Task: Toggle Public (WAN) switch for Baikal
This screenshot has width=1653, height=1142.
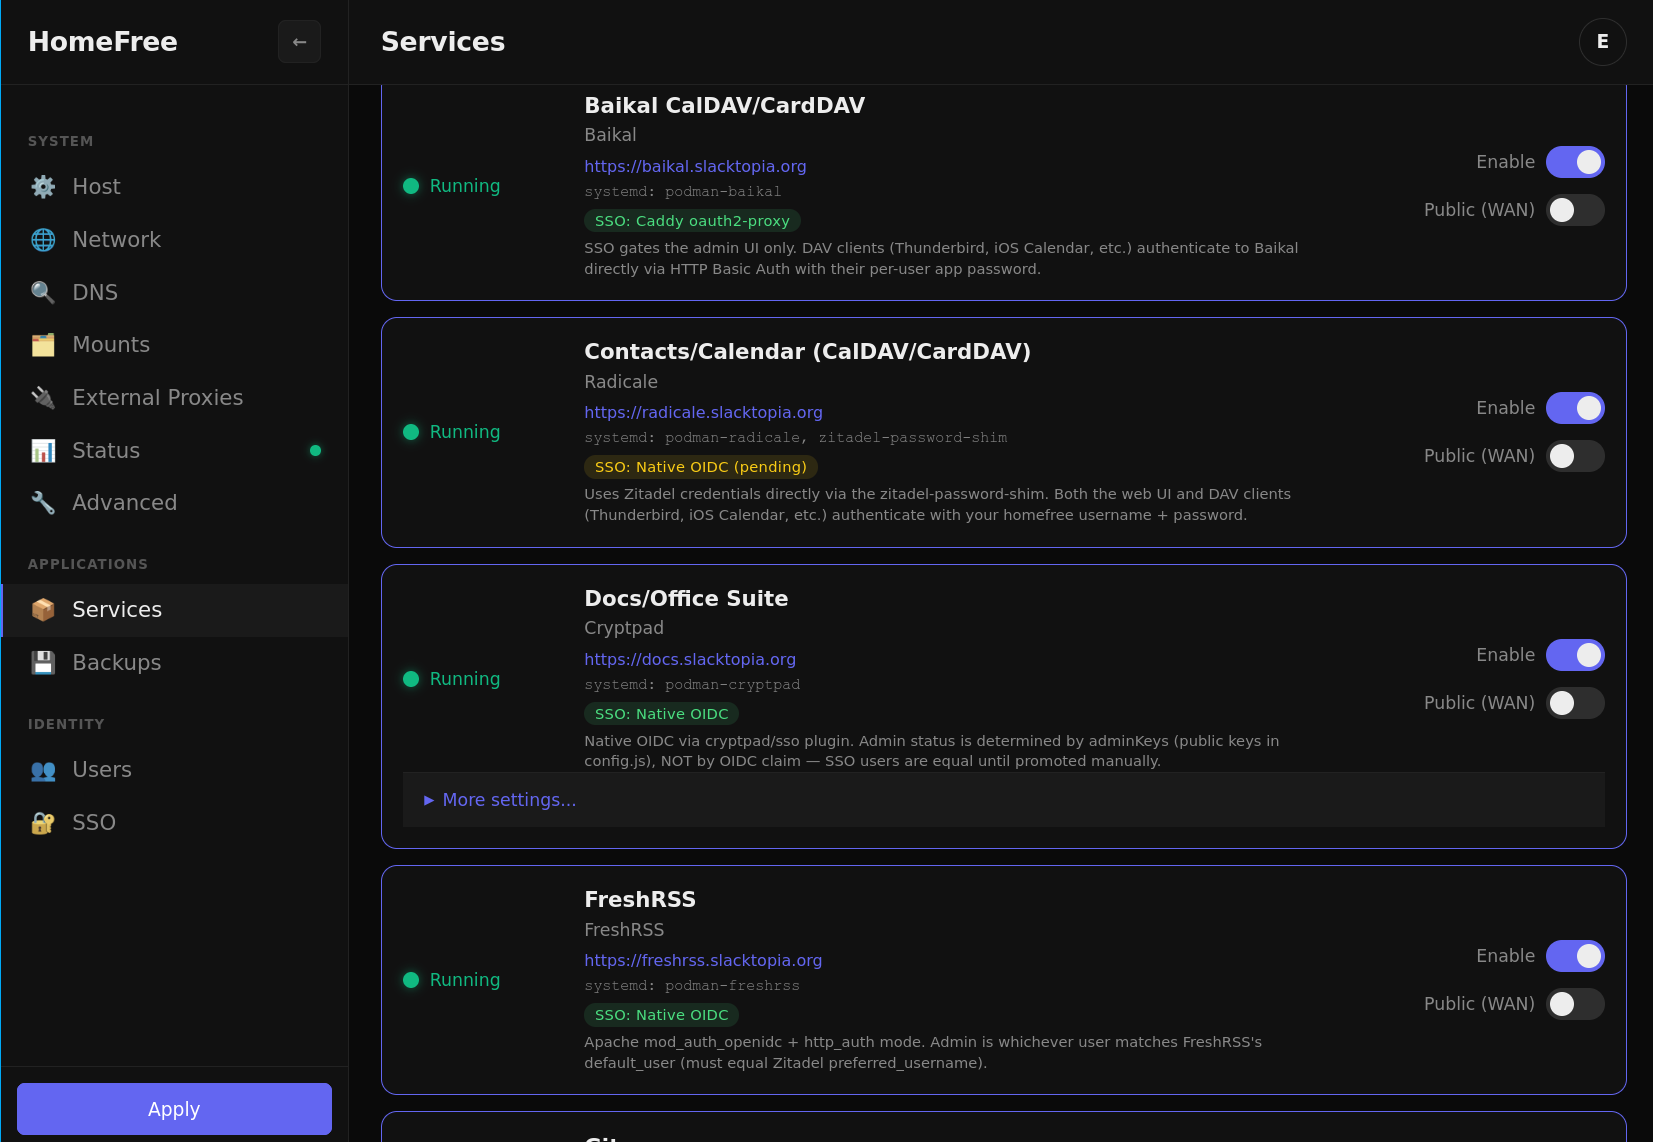Action: click(1575, 210)
